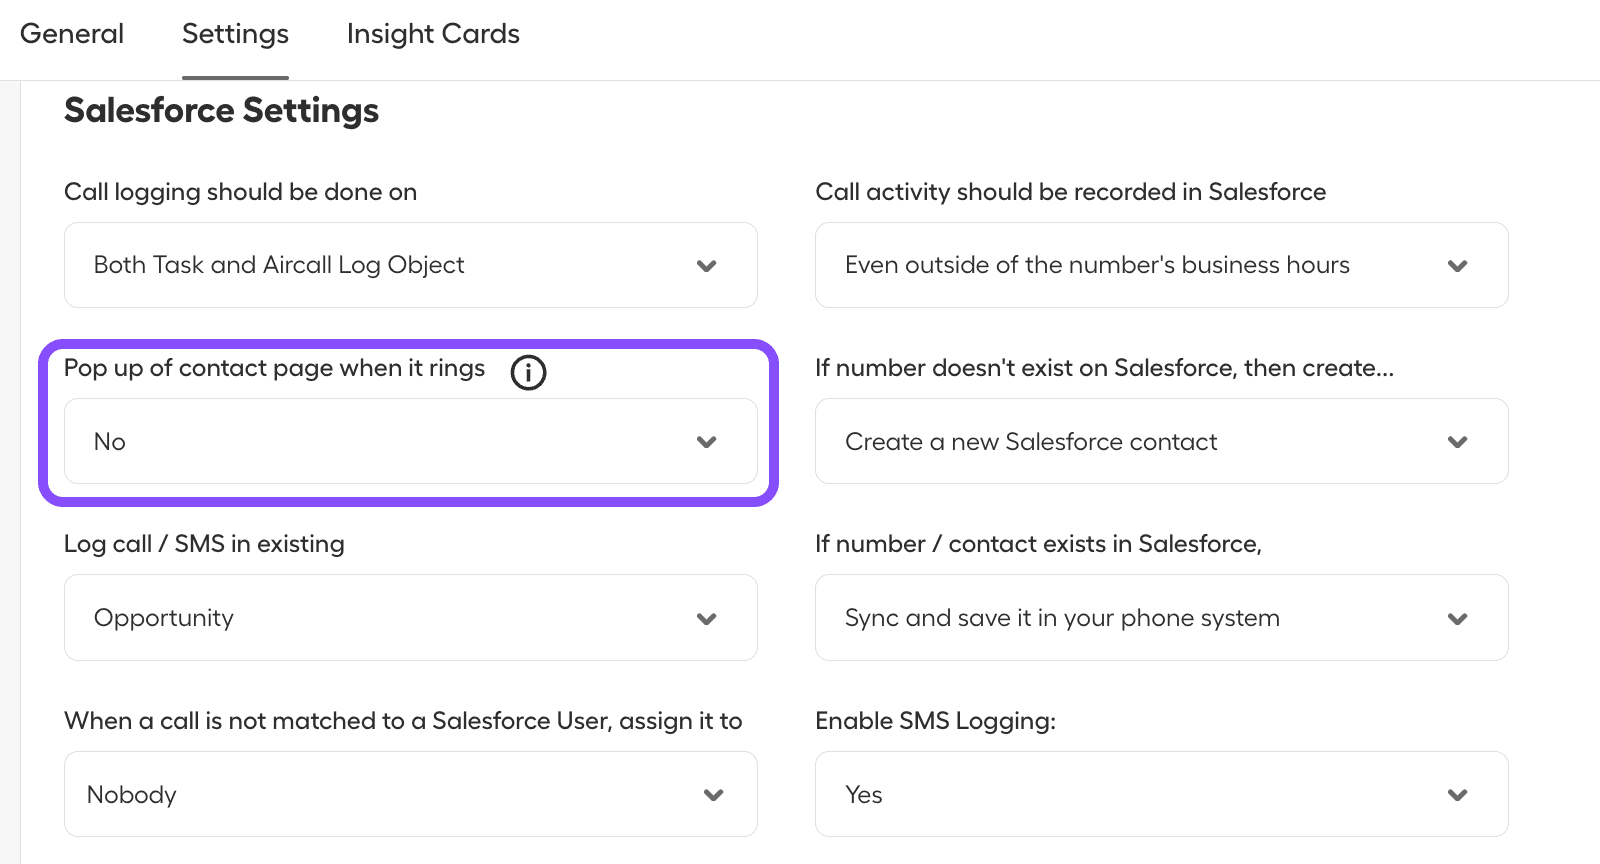
Task: Open the 'Sync and save it in your phone system' dropdown
Action: (x=1160, y=618)
